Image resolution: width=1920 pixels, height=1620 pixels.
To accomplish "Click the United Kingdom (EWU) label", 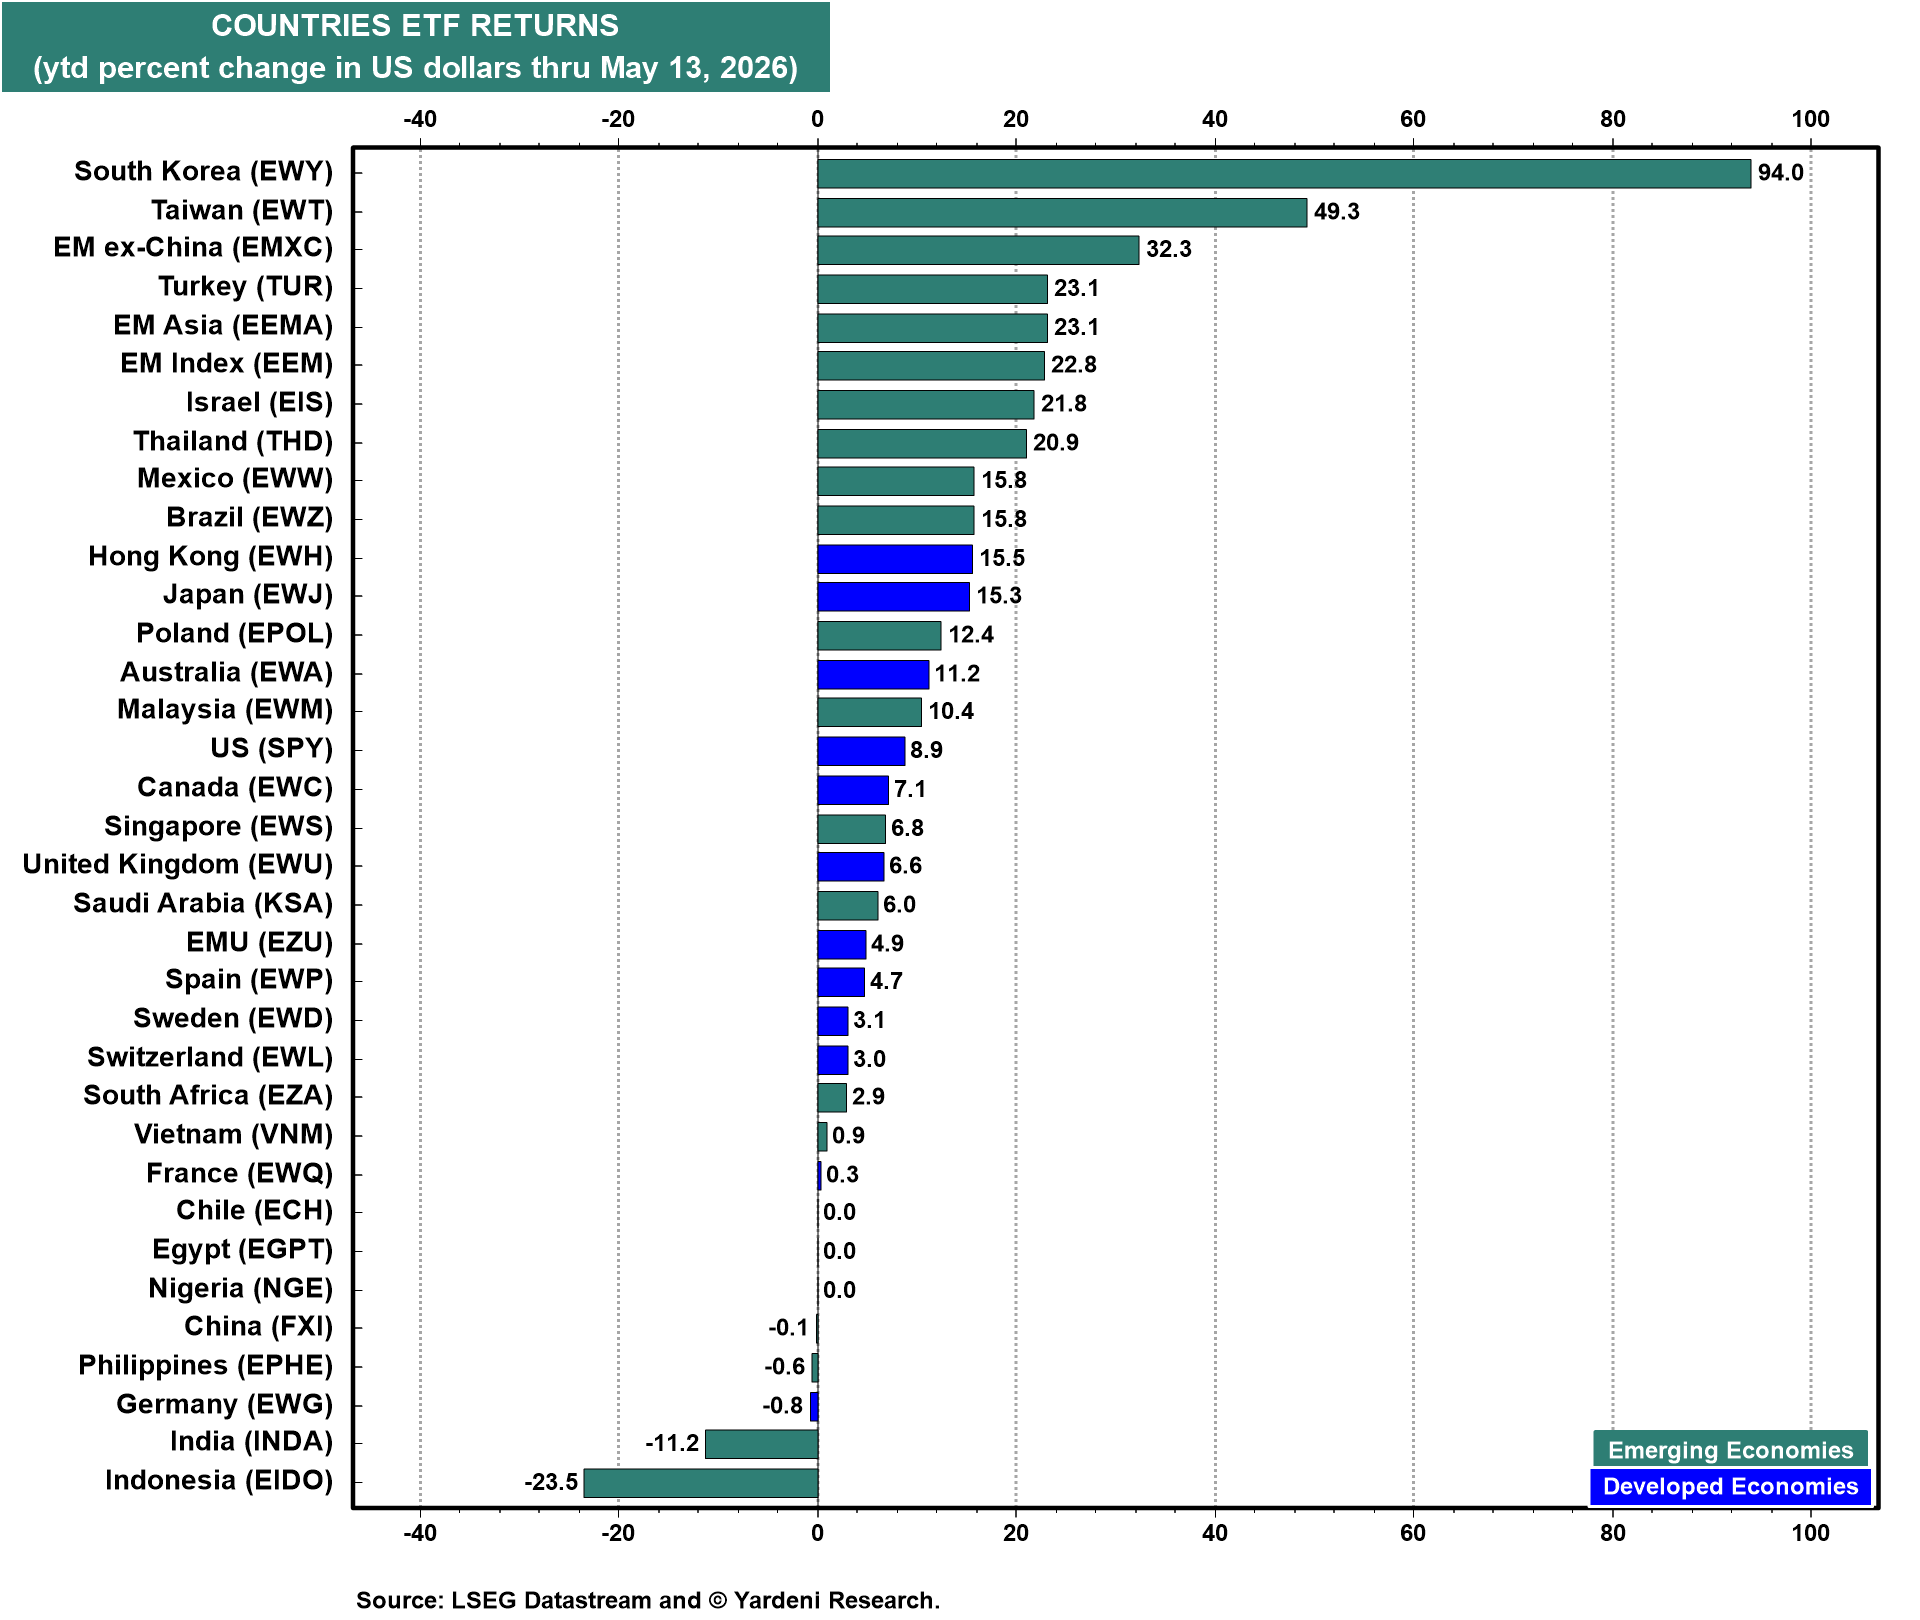I will (178, 865).
